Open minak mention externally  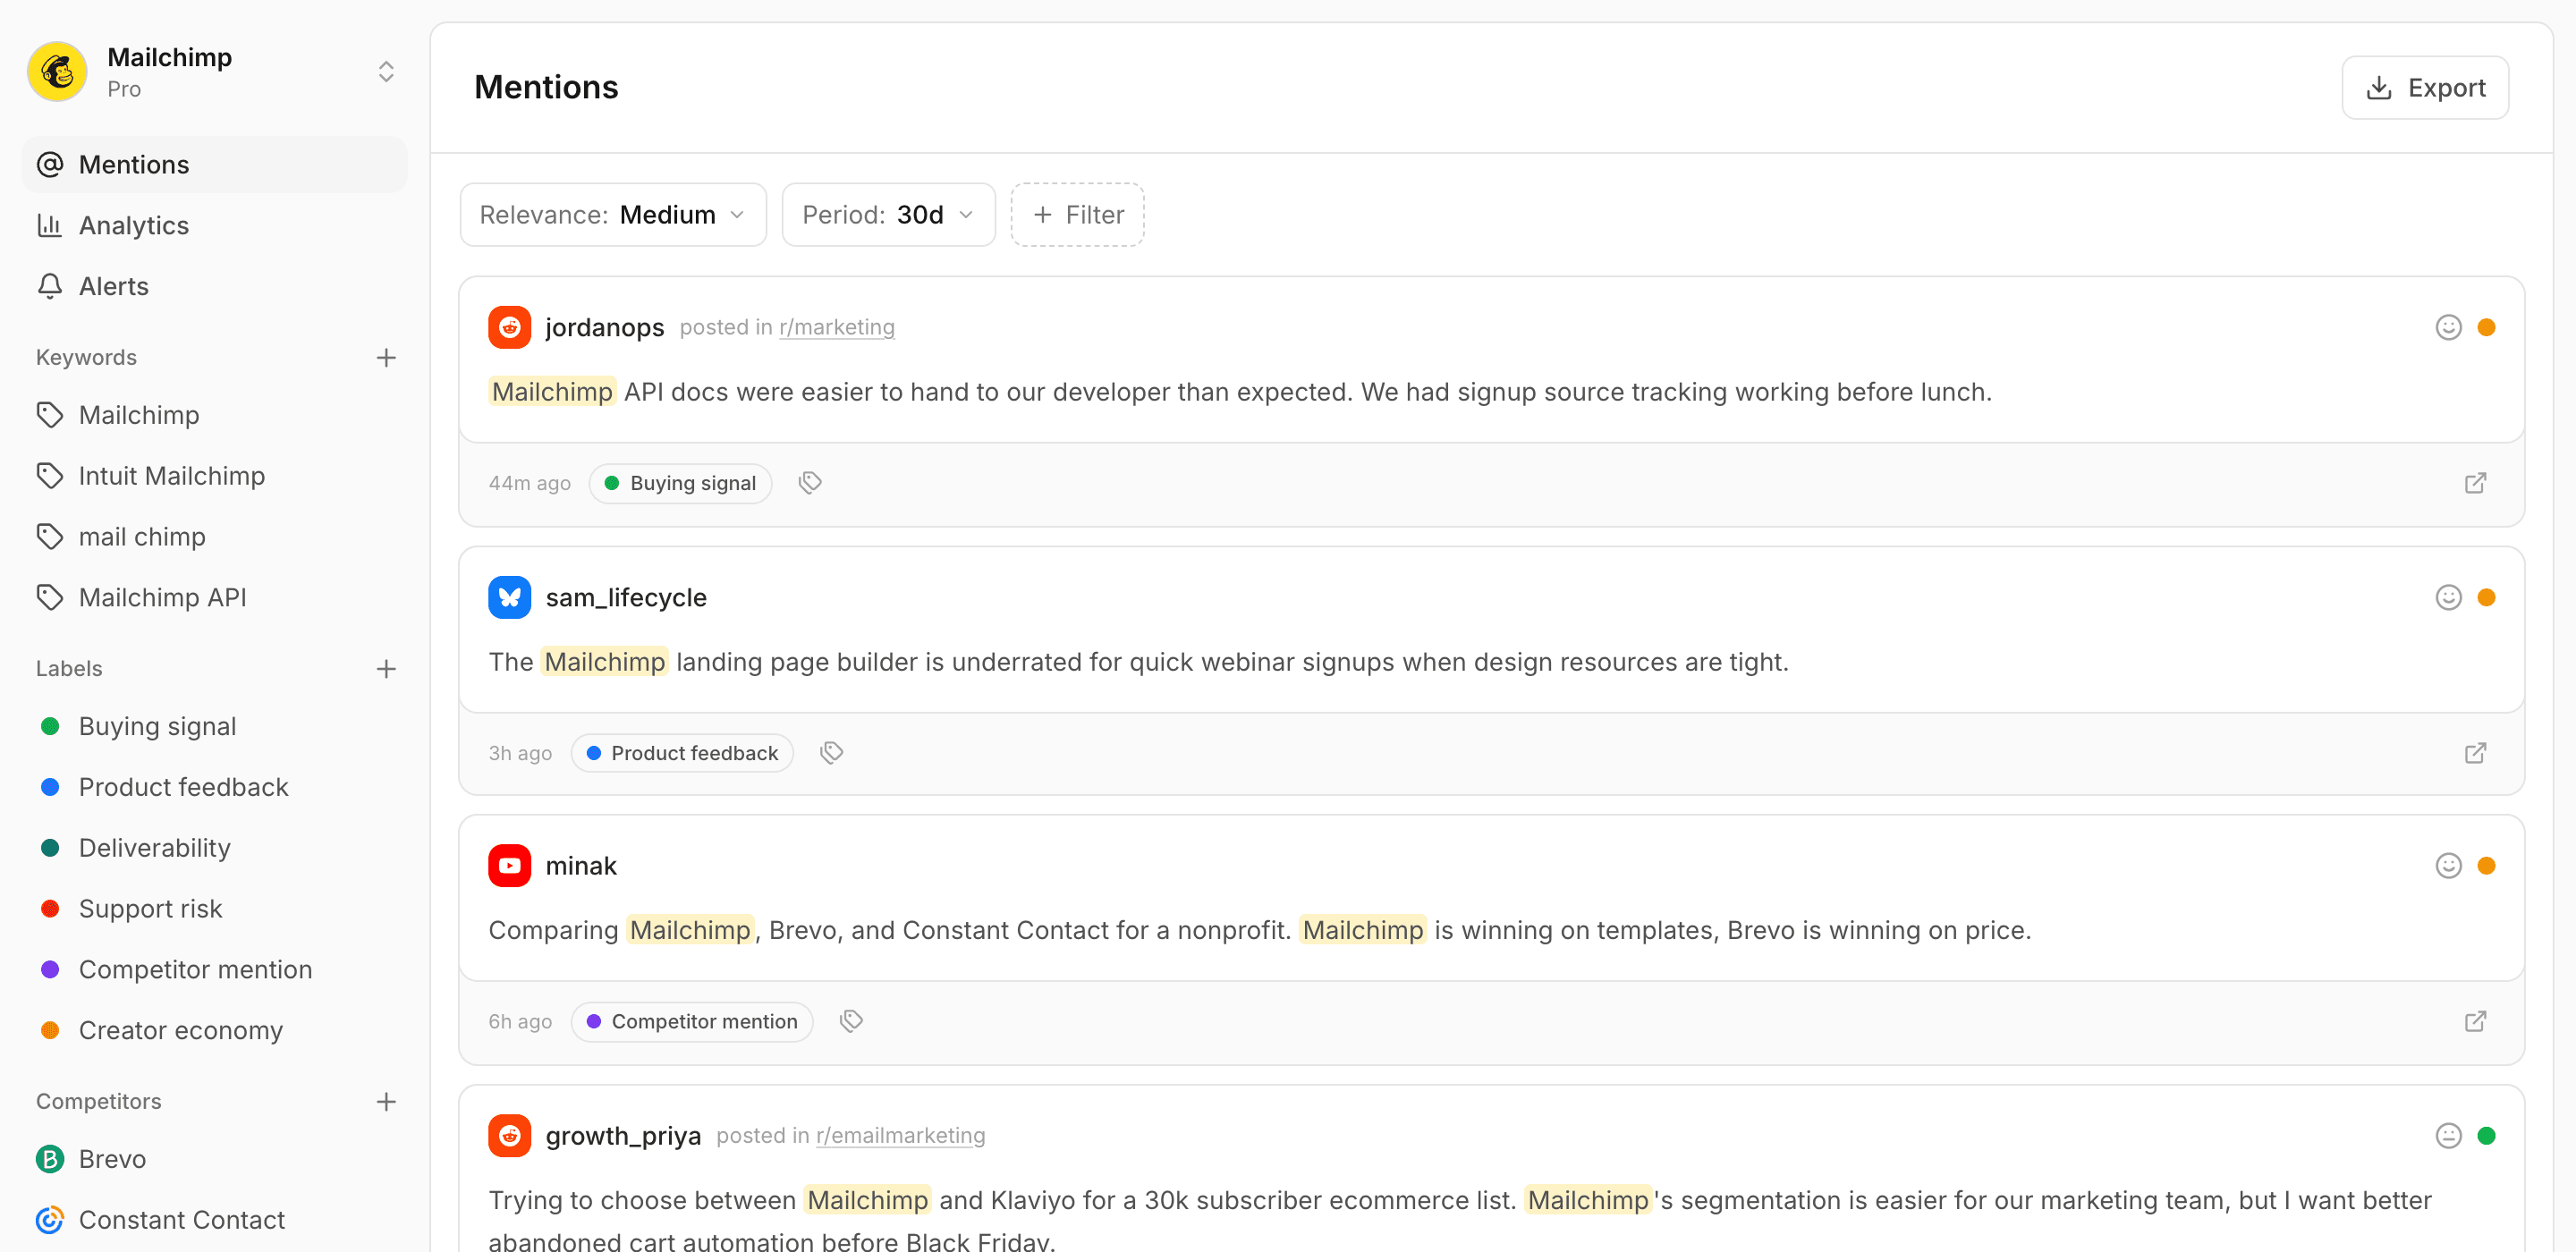[2475, 1022]
